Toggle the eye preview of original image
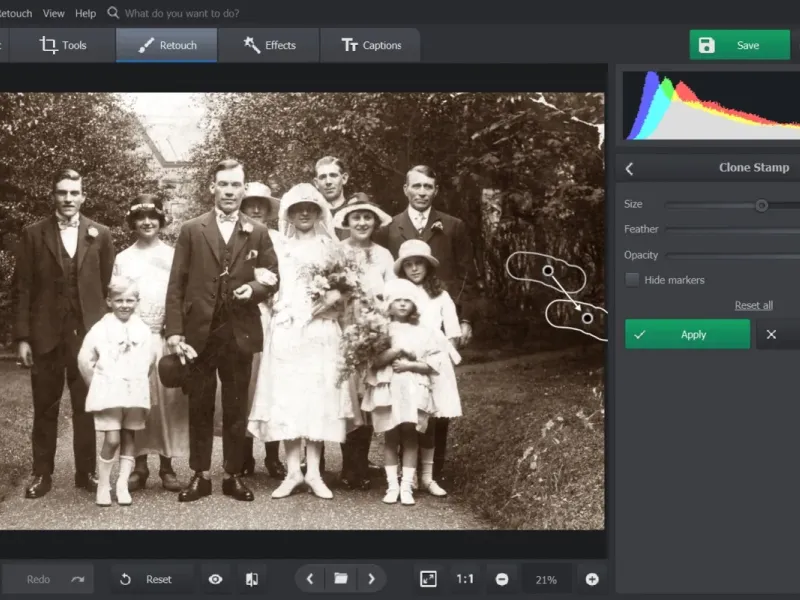The width and height of the screenshot is (800, 600). (215, 579)
